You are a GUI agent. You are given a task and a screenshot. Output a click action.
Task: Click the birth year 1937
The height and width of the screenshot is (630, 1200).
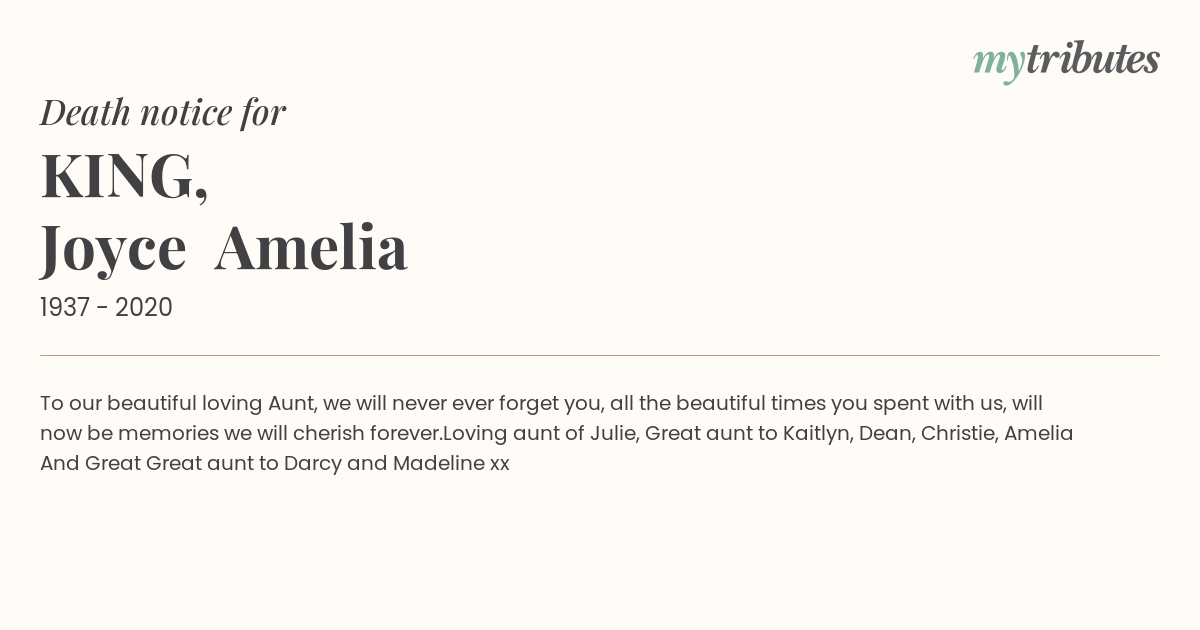click(65, 308)
